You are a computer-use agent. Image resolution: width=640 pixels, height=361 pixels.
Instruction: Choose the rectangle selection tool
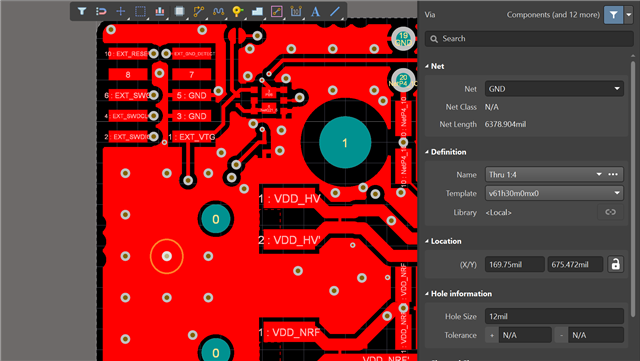point(140,11)
